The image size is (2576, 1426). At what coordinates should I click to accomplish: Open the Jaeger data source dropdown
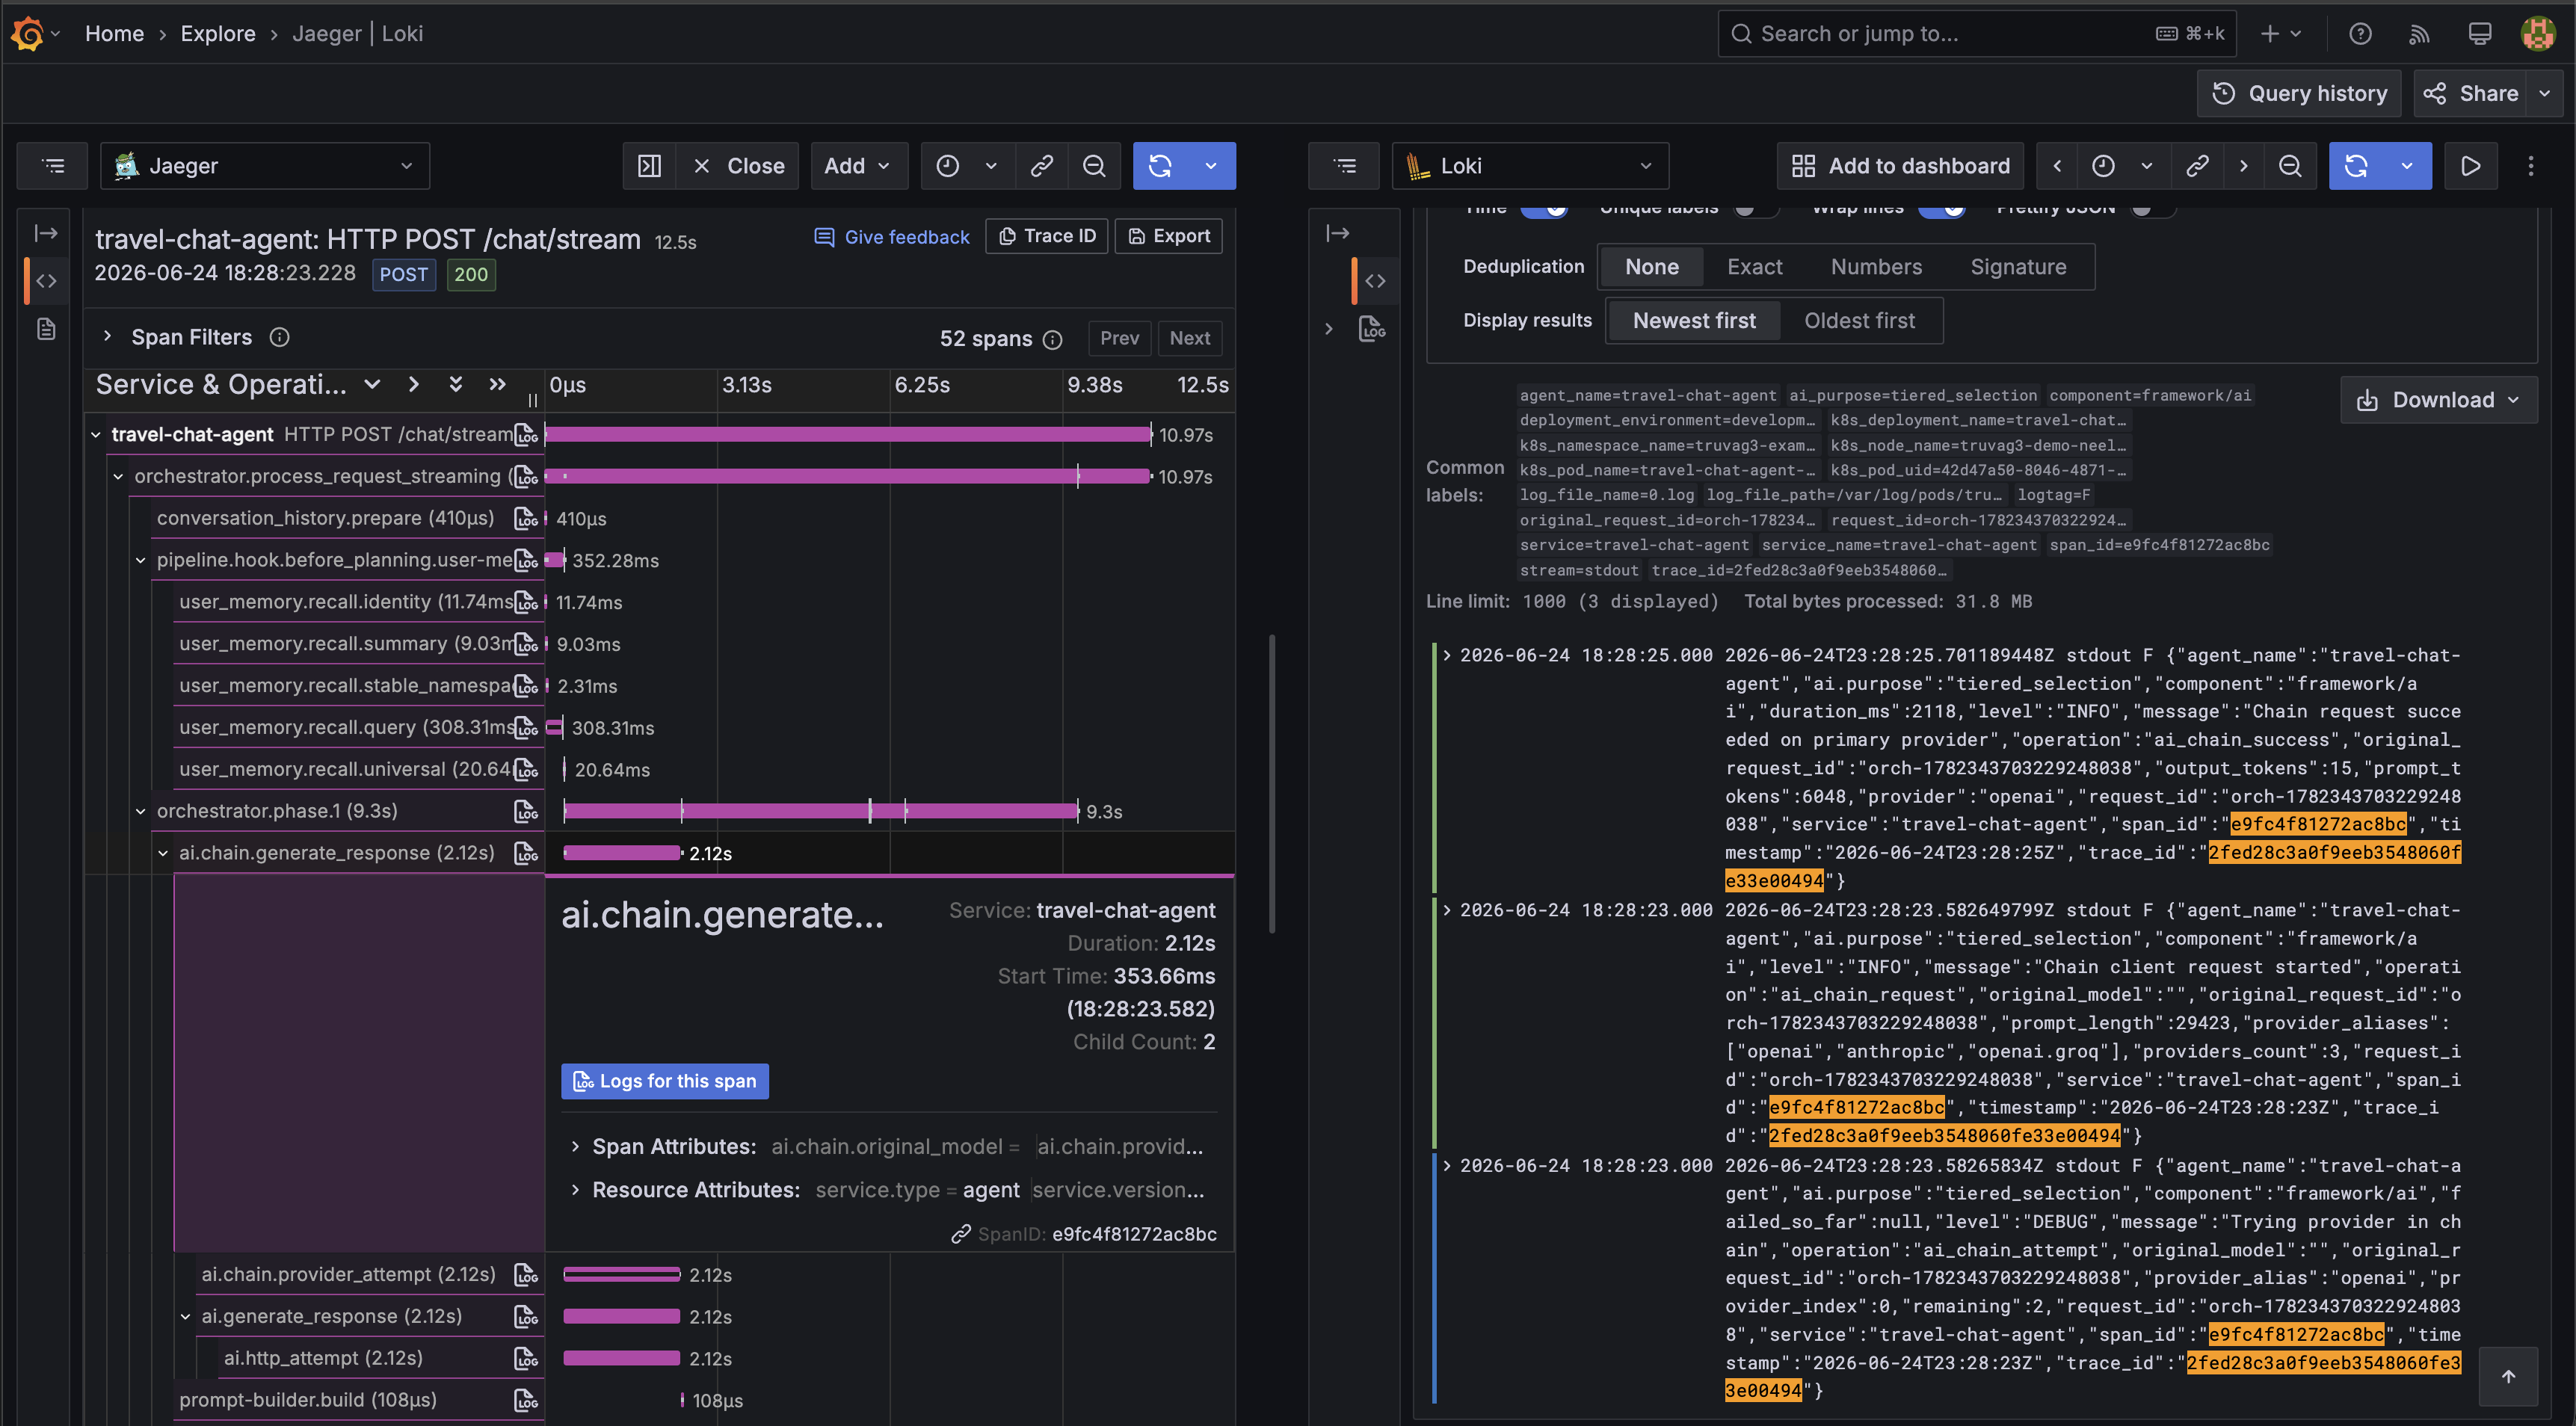click(265, 166)
